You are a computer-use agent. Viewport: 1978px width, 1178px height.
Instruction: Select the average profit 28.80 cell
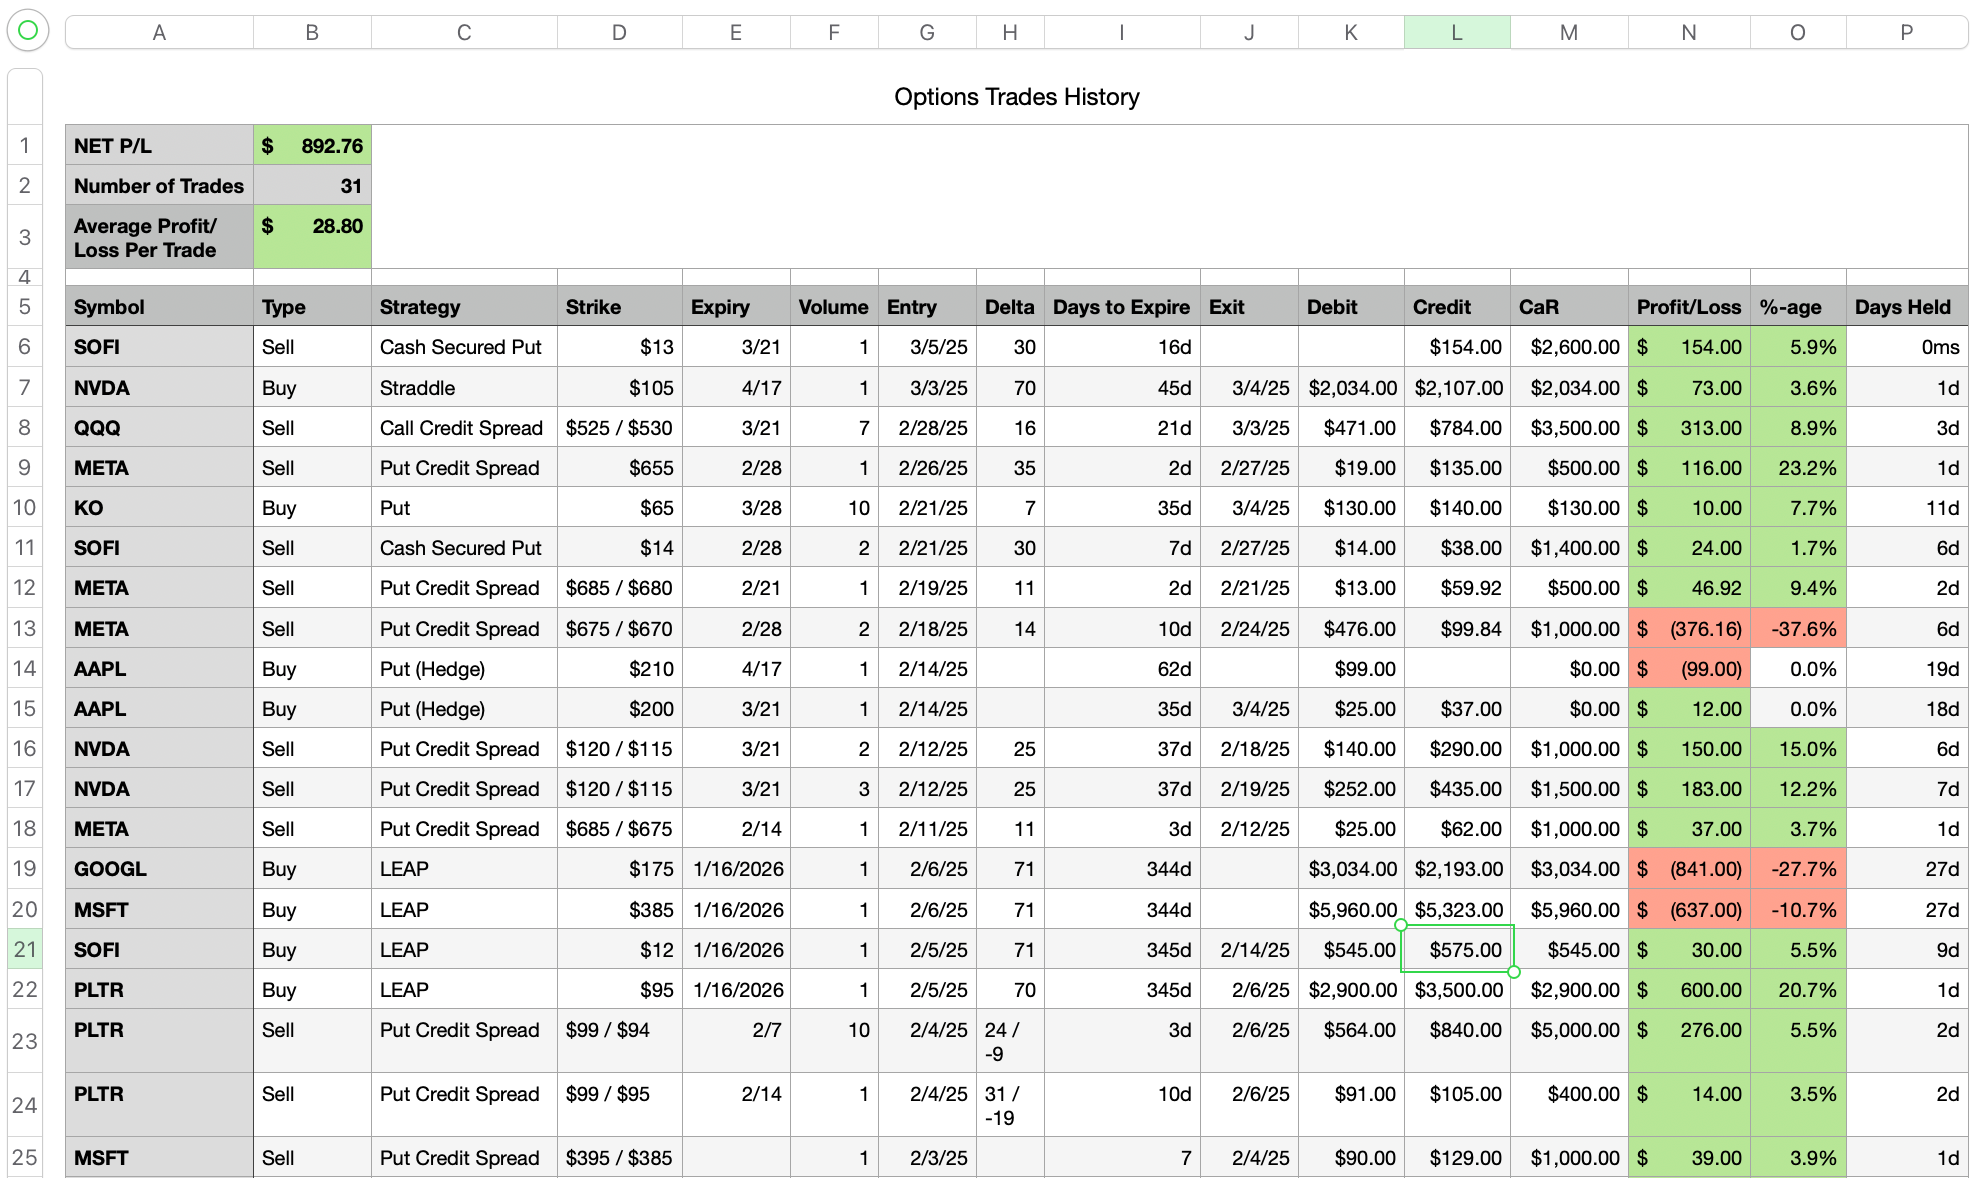tap(313, 237)
